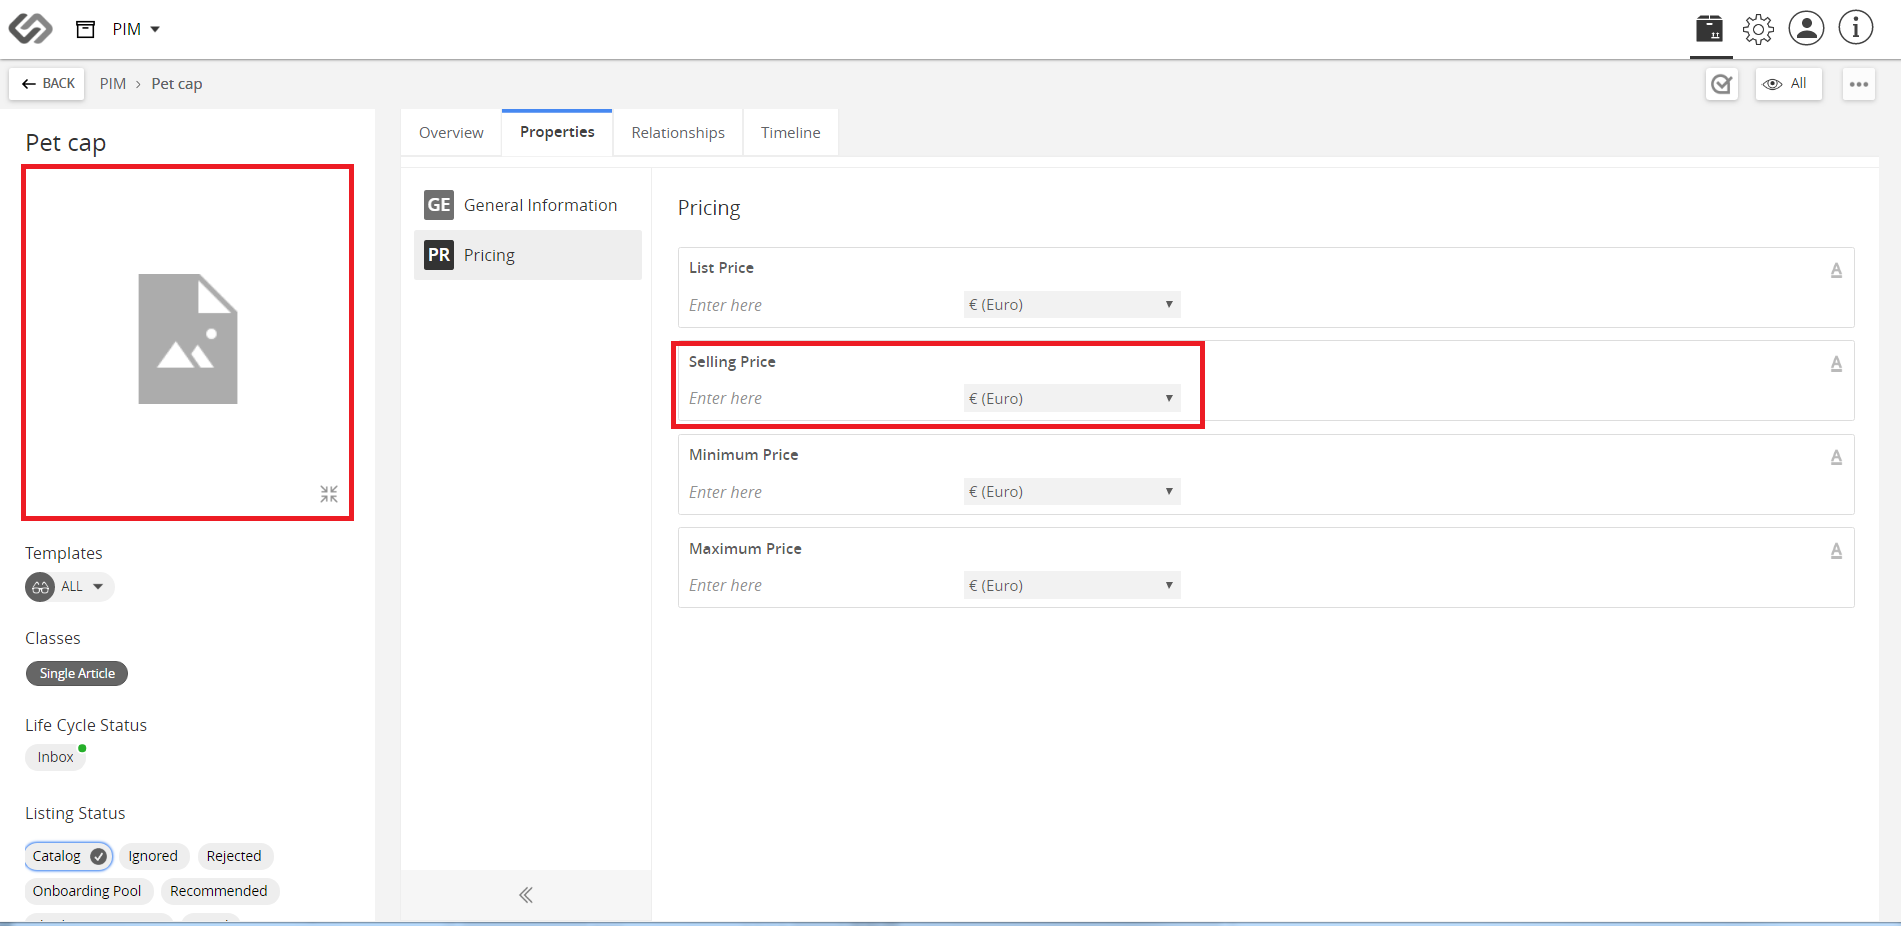Click the Inbox life cycle status
Image resolution: width=1901 pixels, height=926 pixels.
point(55,757)
